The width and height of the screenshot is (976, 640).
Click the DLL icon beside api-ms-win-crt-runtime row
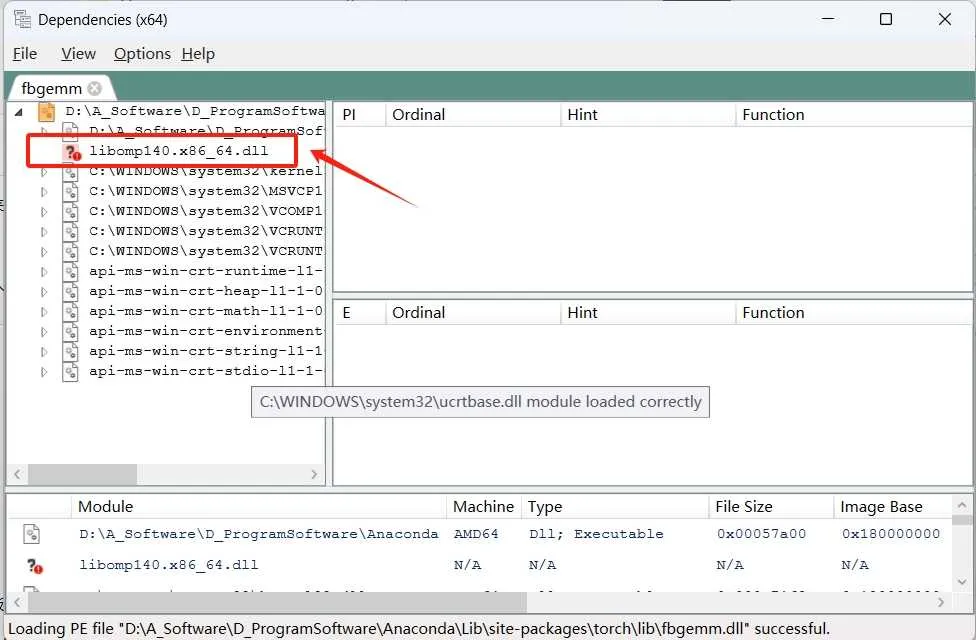pyautogui.click(x=70, y=271)
